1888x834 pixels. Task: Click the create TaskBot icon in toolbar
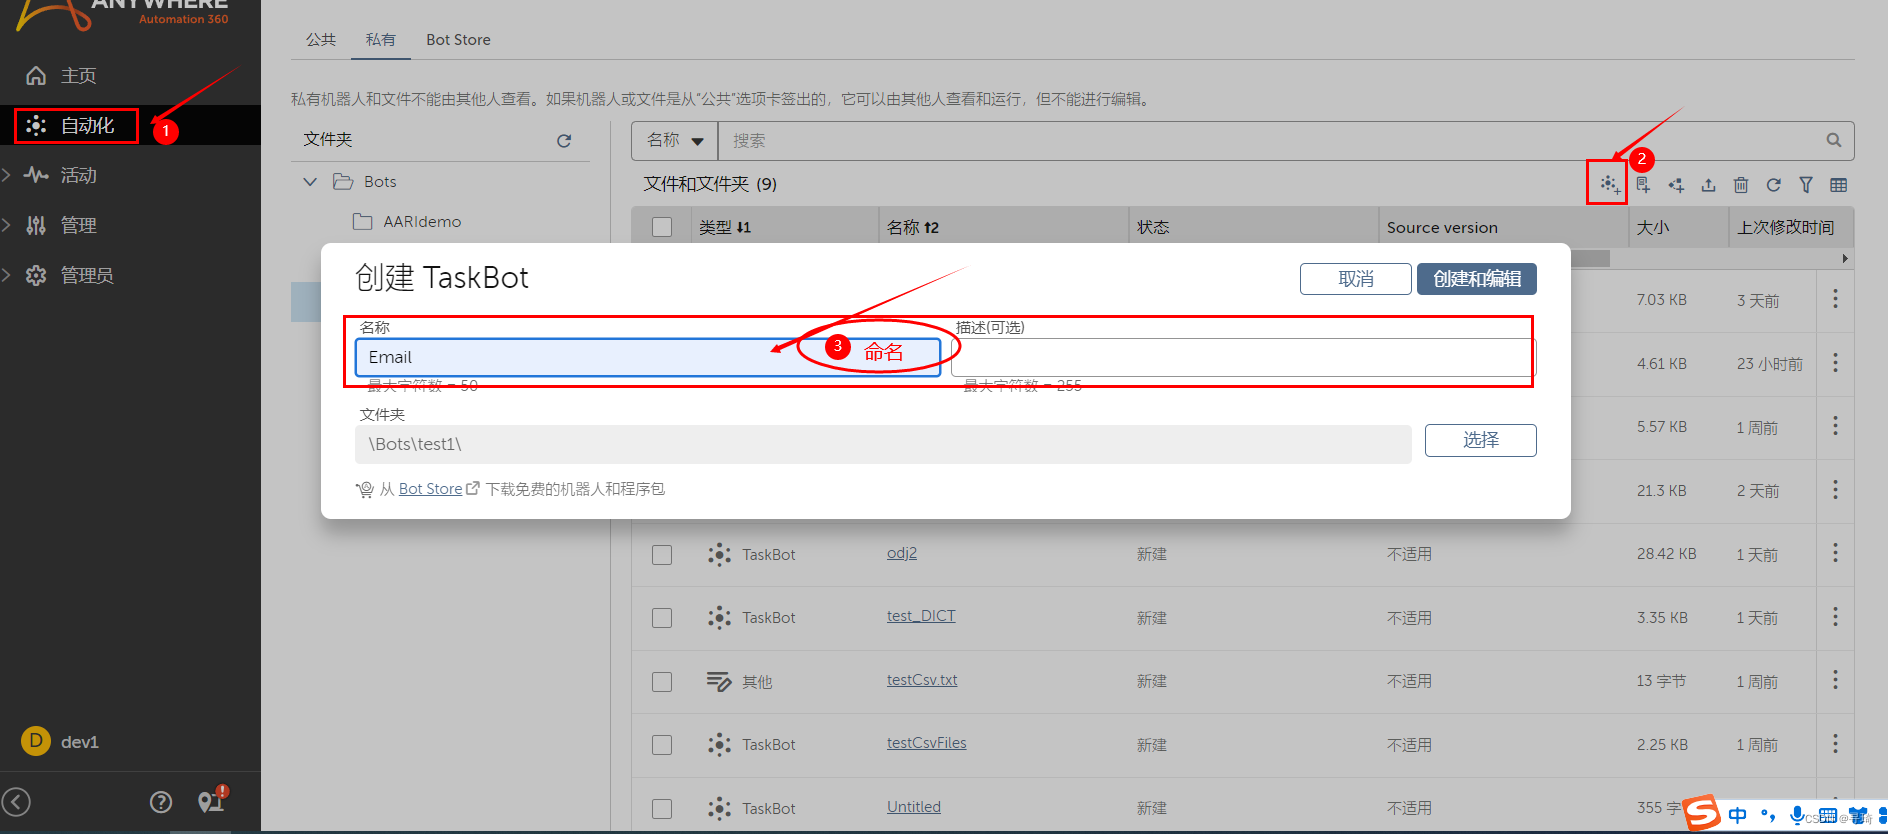coord(1609,184)
